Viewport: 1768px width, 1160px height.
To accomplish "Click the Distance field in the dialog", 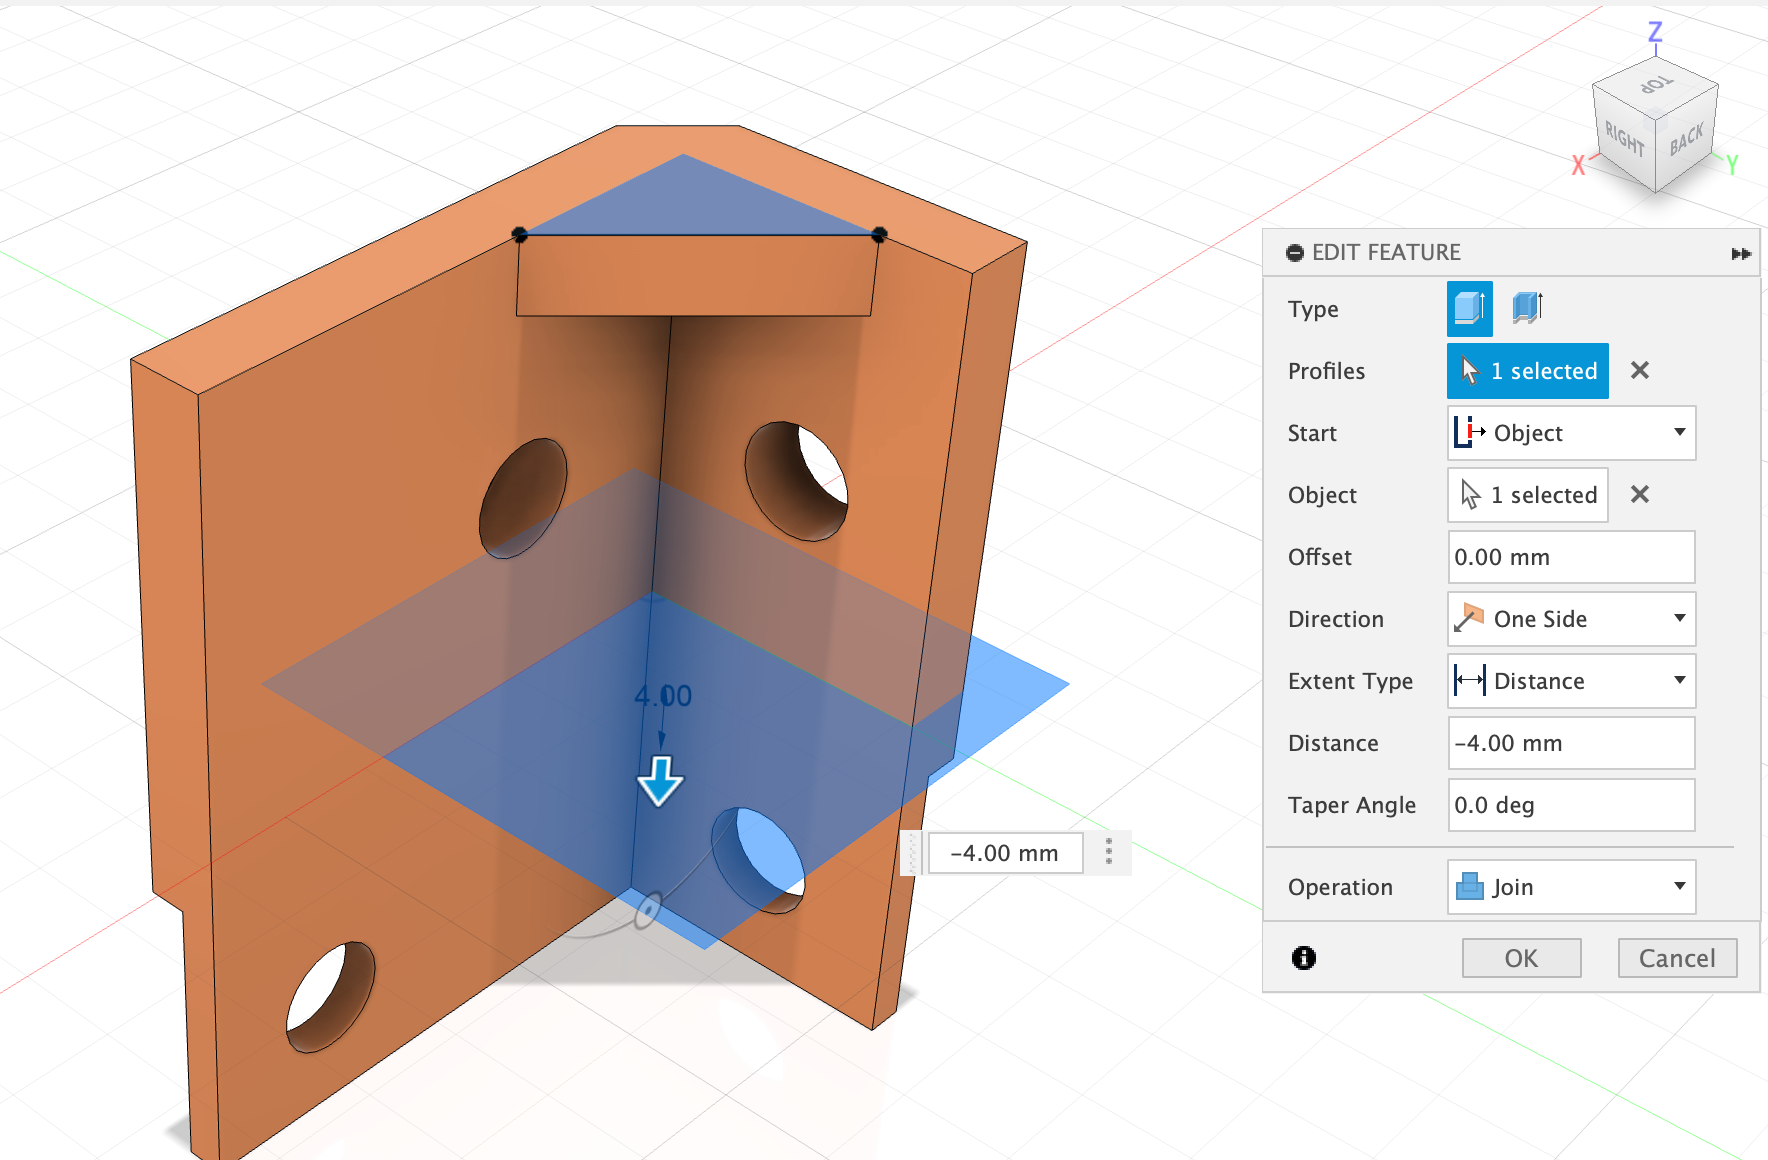I will tap(1571, 743).
